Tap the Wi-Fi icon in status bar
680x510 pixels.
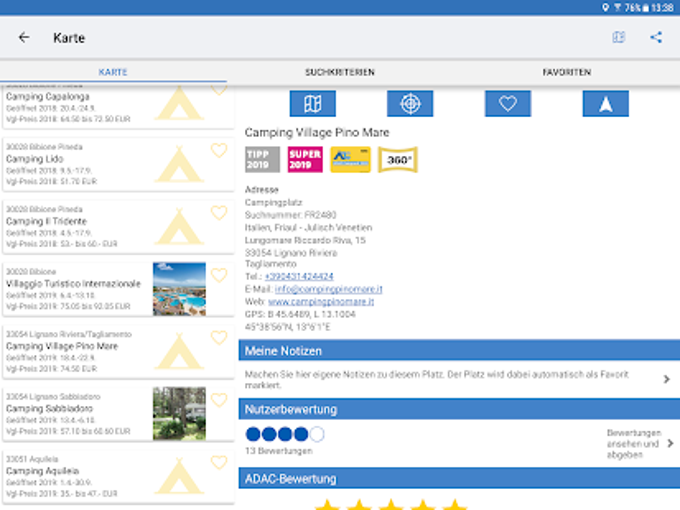pos(618,7)
